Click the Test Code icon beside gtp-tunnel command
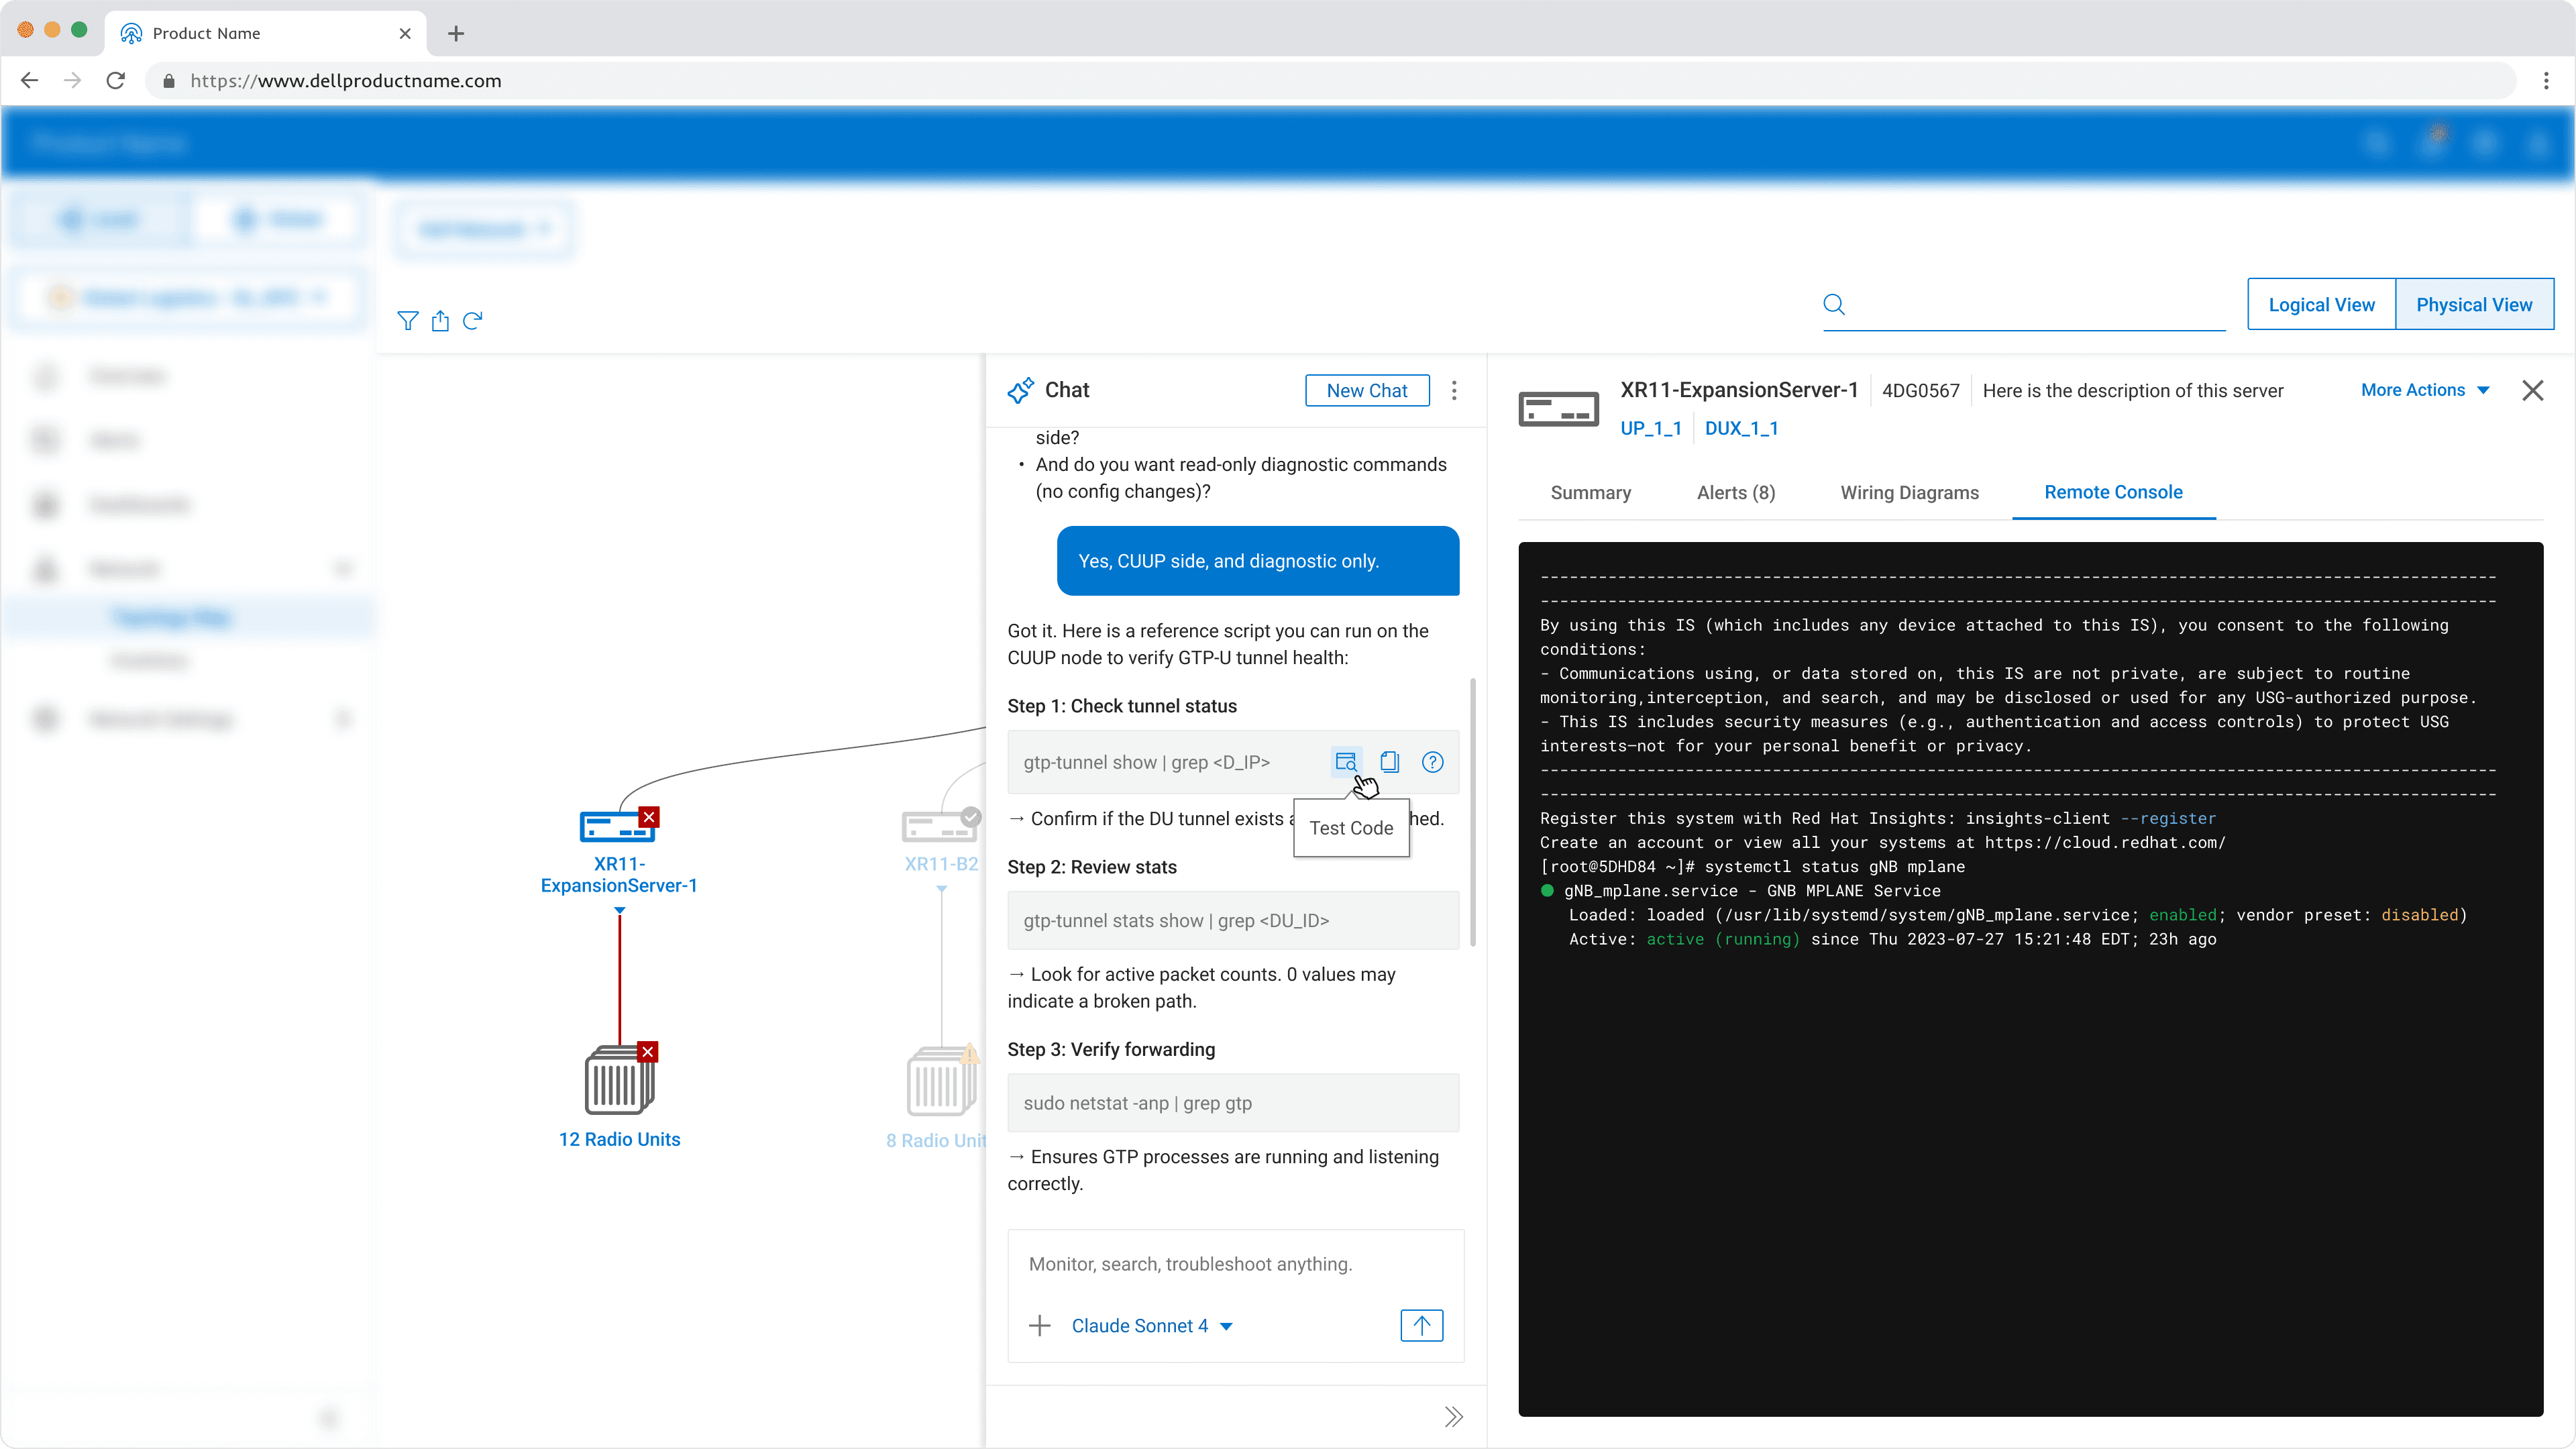2576x1449 pixels. (1346, 762)
